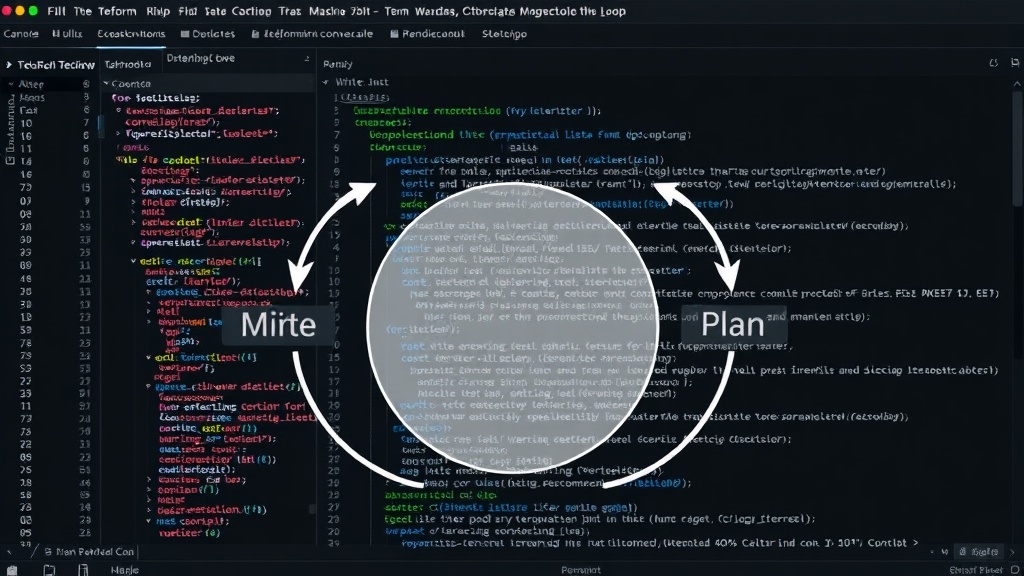The image size is (1024, 576).
Task: Open the Masine menu
Action: point(328,11)
